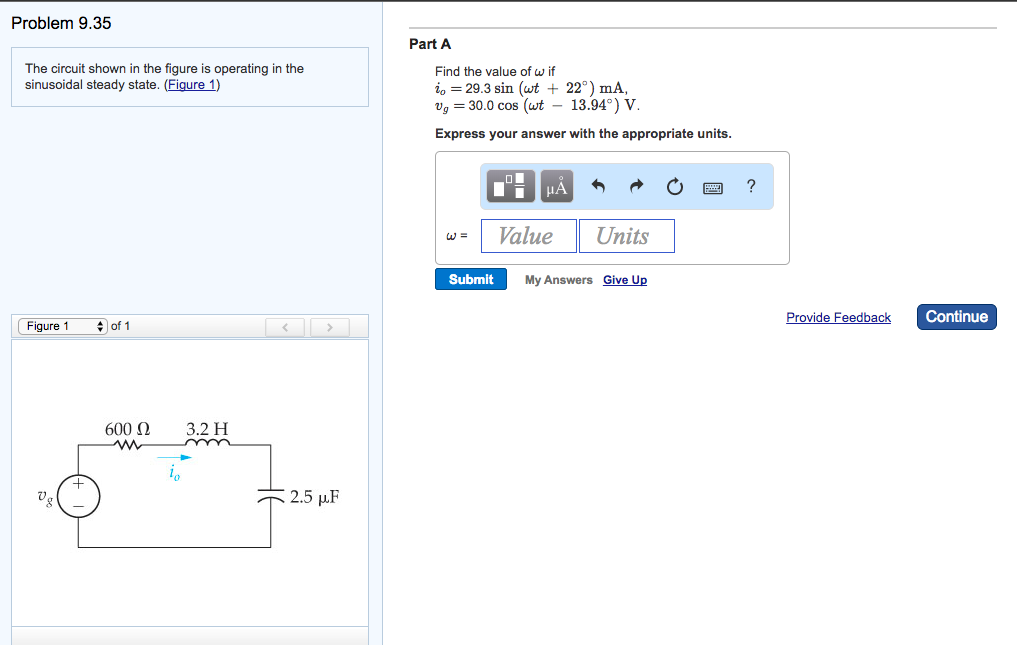Open the Provide Feedback link
The width and height of the screenshot is (1017, 645).
tap(838, 317)
